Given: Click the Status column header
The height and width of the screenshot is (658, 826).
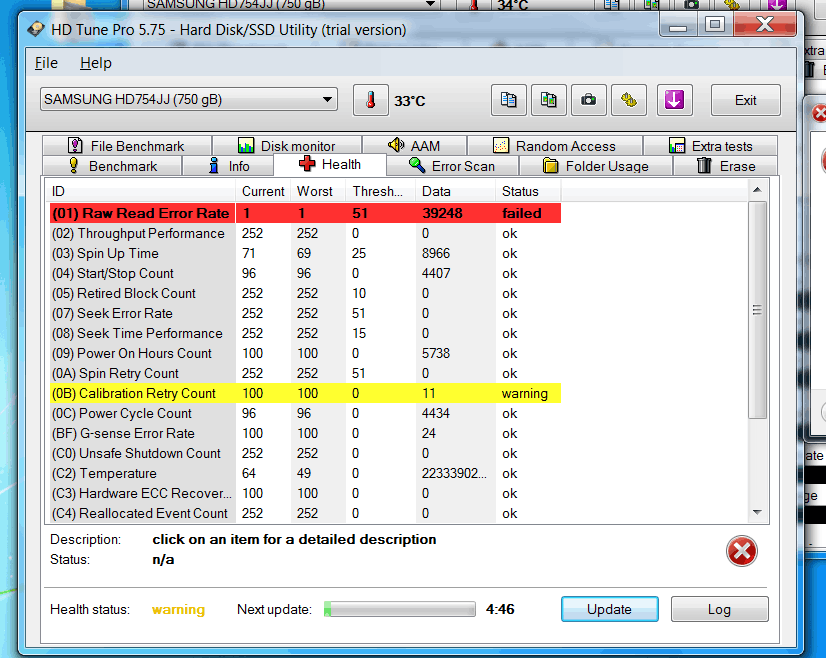Looking at the screenshot, I should pyautogui.click(x=528, y=191).
